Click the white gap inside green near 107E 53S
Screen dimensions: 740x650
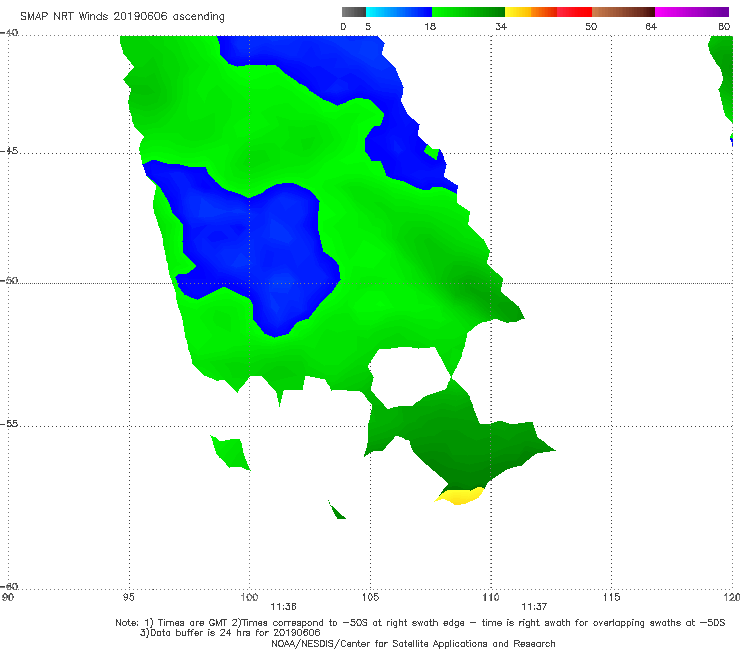408,375
